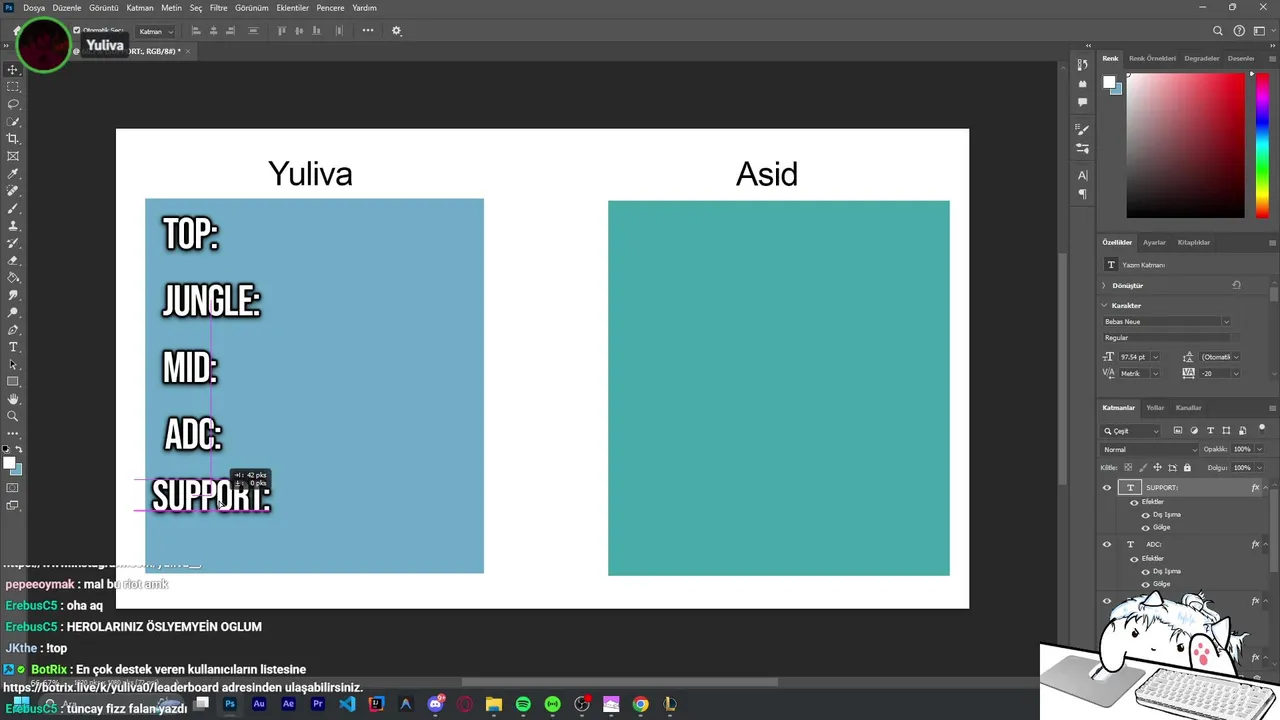Open the Eklentiler menu
Viewport: 1280px width, 720px height.
292,8
